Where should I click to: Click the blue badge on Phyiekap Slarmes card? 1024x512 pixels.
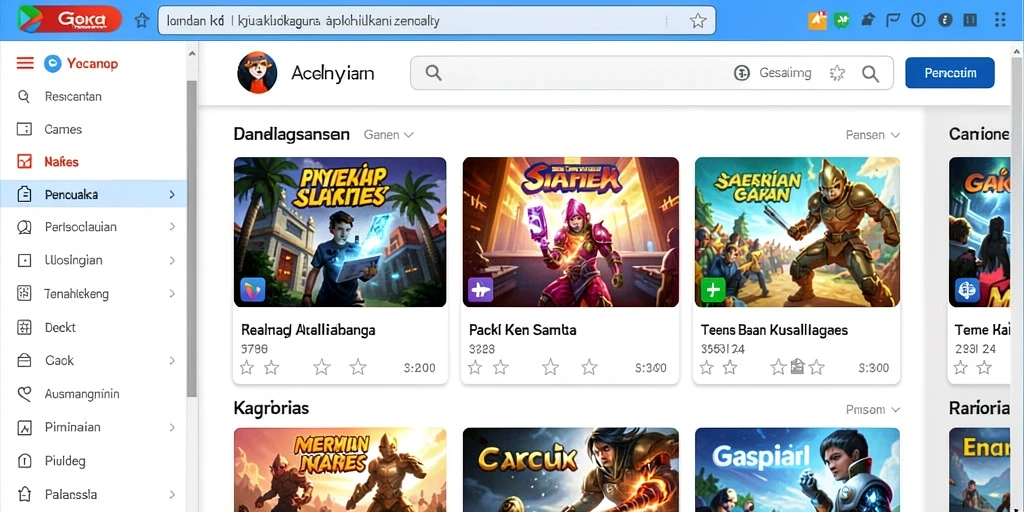252,289
